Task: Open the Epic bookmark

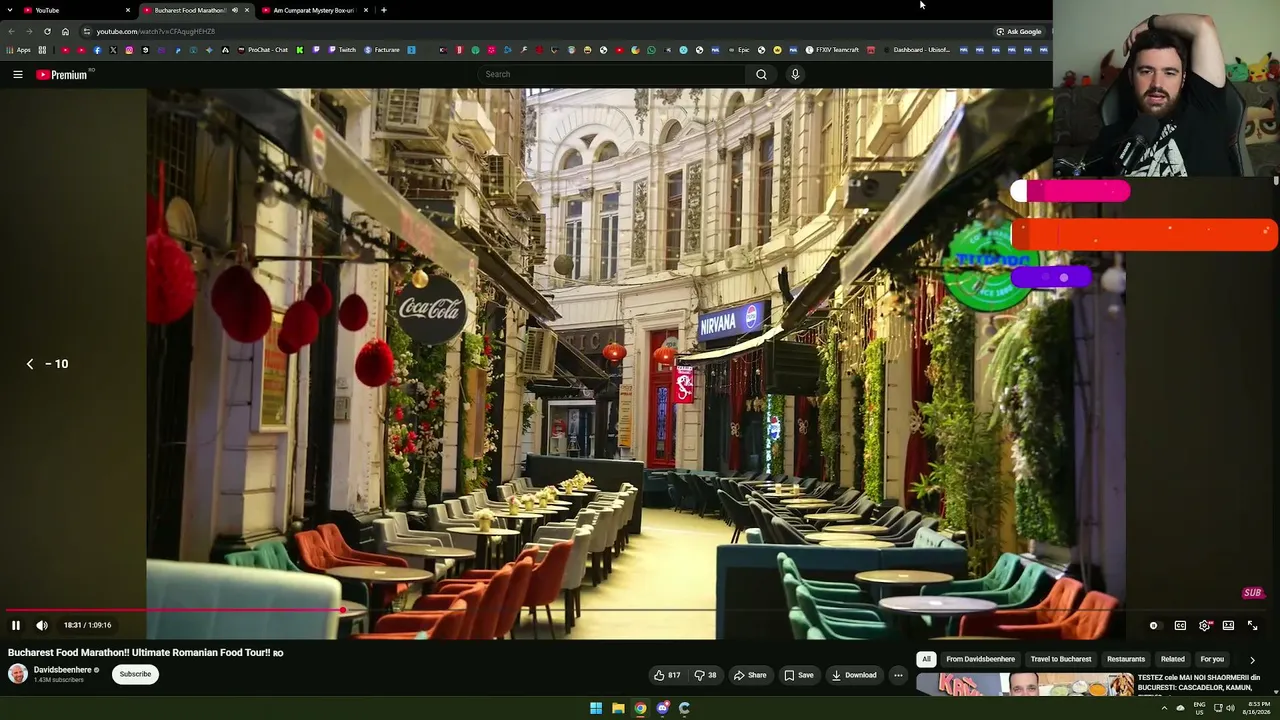Action: point(738,50)
